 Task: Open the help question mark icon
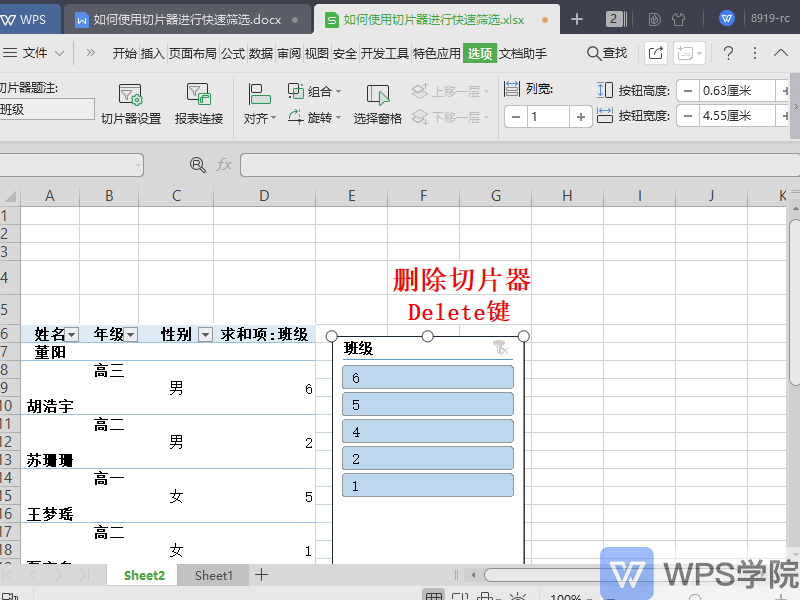point(729,53)
